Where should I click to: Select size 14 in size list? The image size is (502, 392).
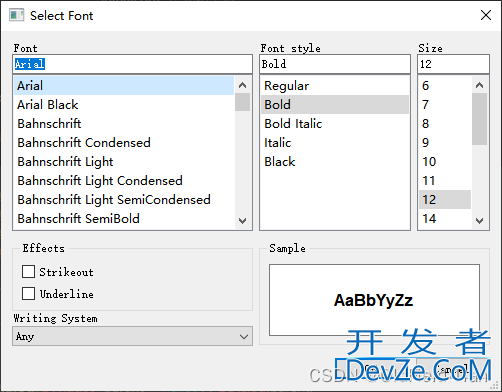(x=445, y=219)
